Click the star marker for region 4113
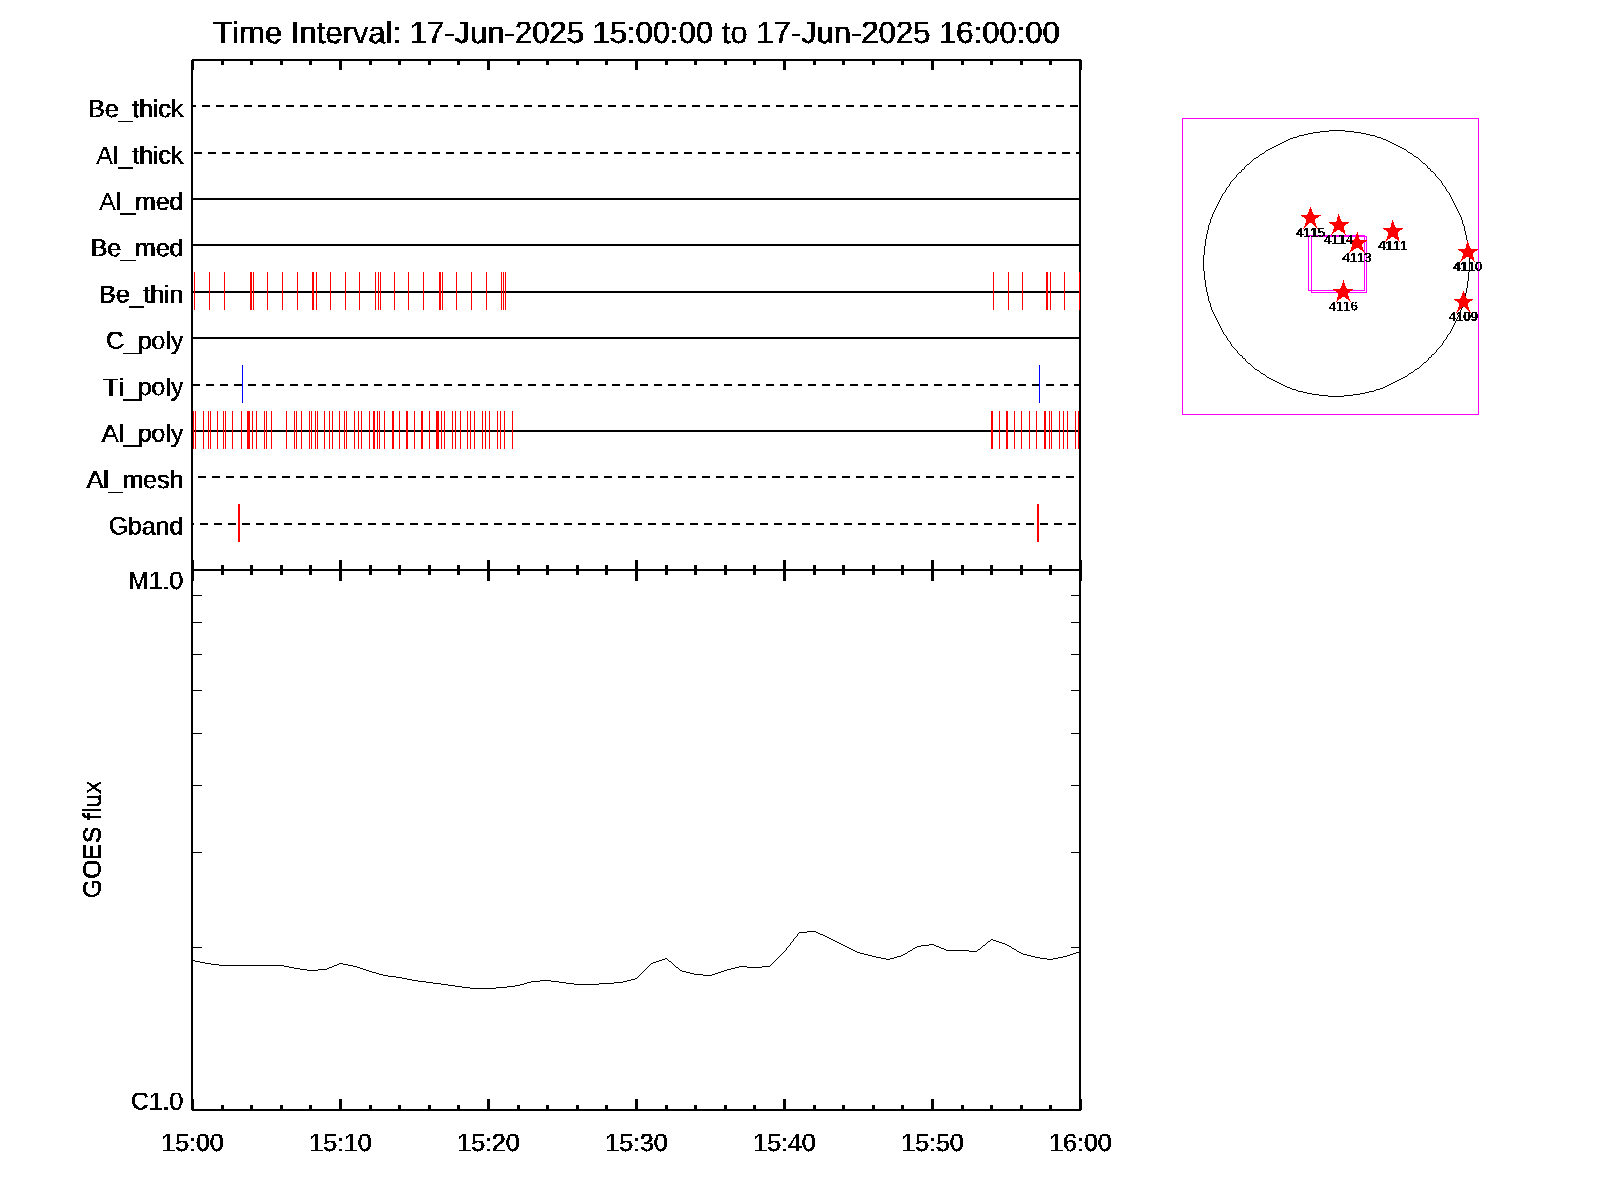1600x1200 pixels. [1356, 243]
